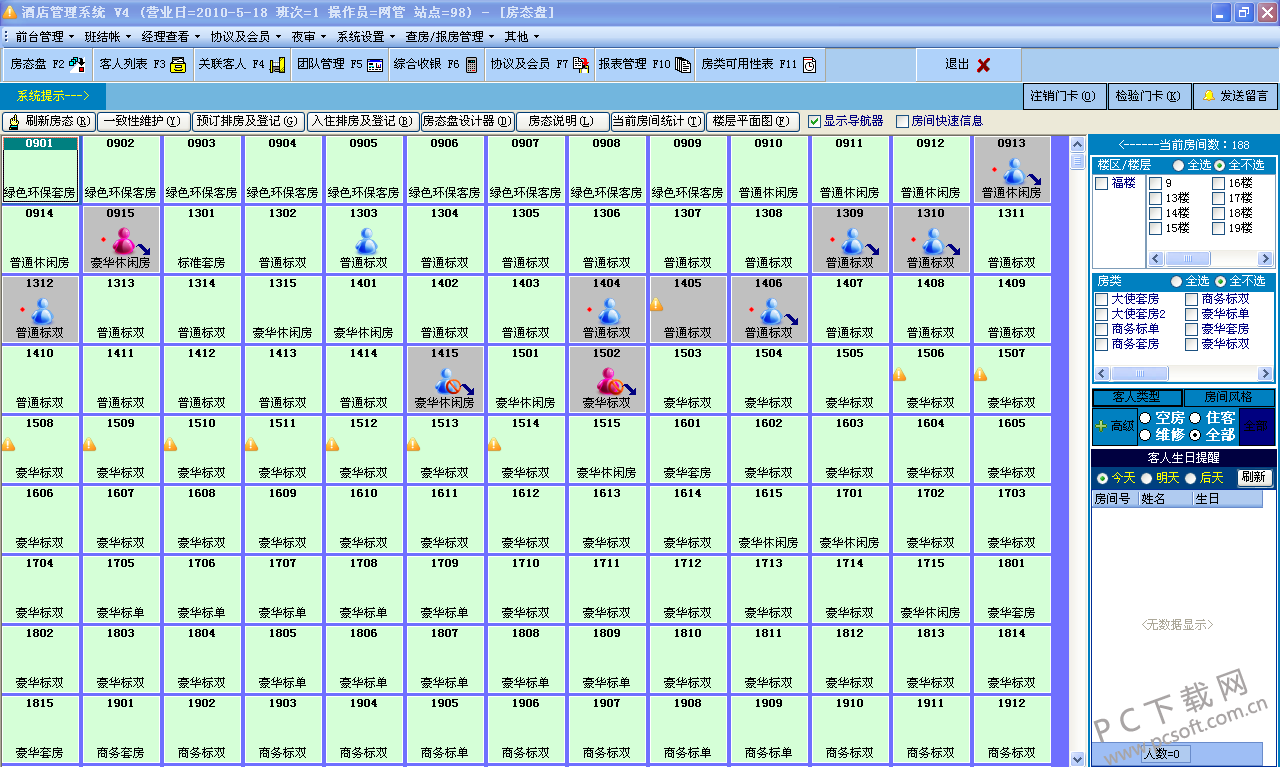
Task: Open the 前台管理 dropdown menu
Action: click(x=44, y=36)
